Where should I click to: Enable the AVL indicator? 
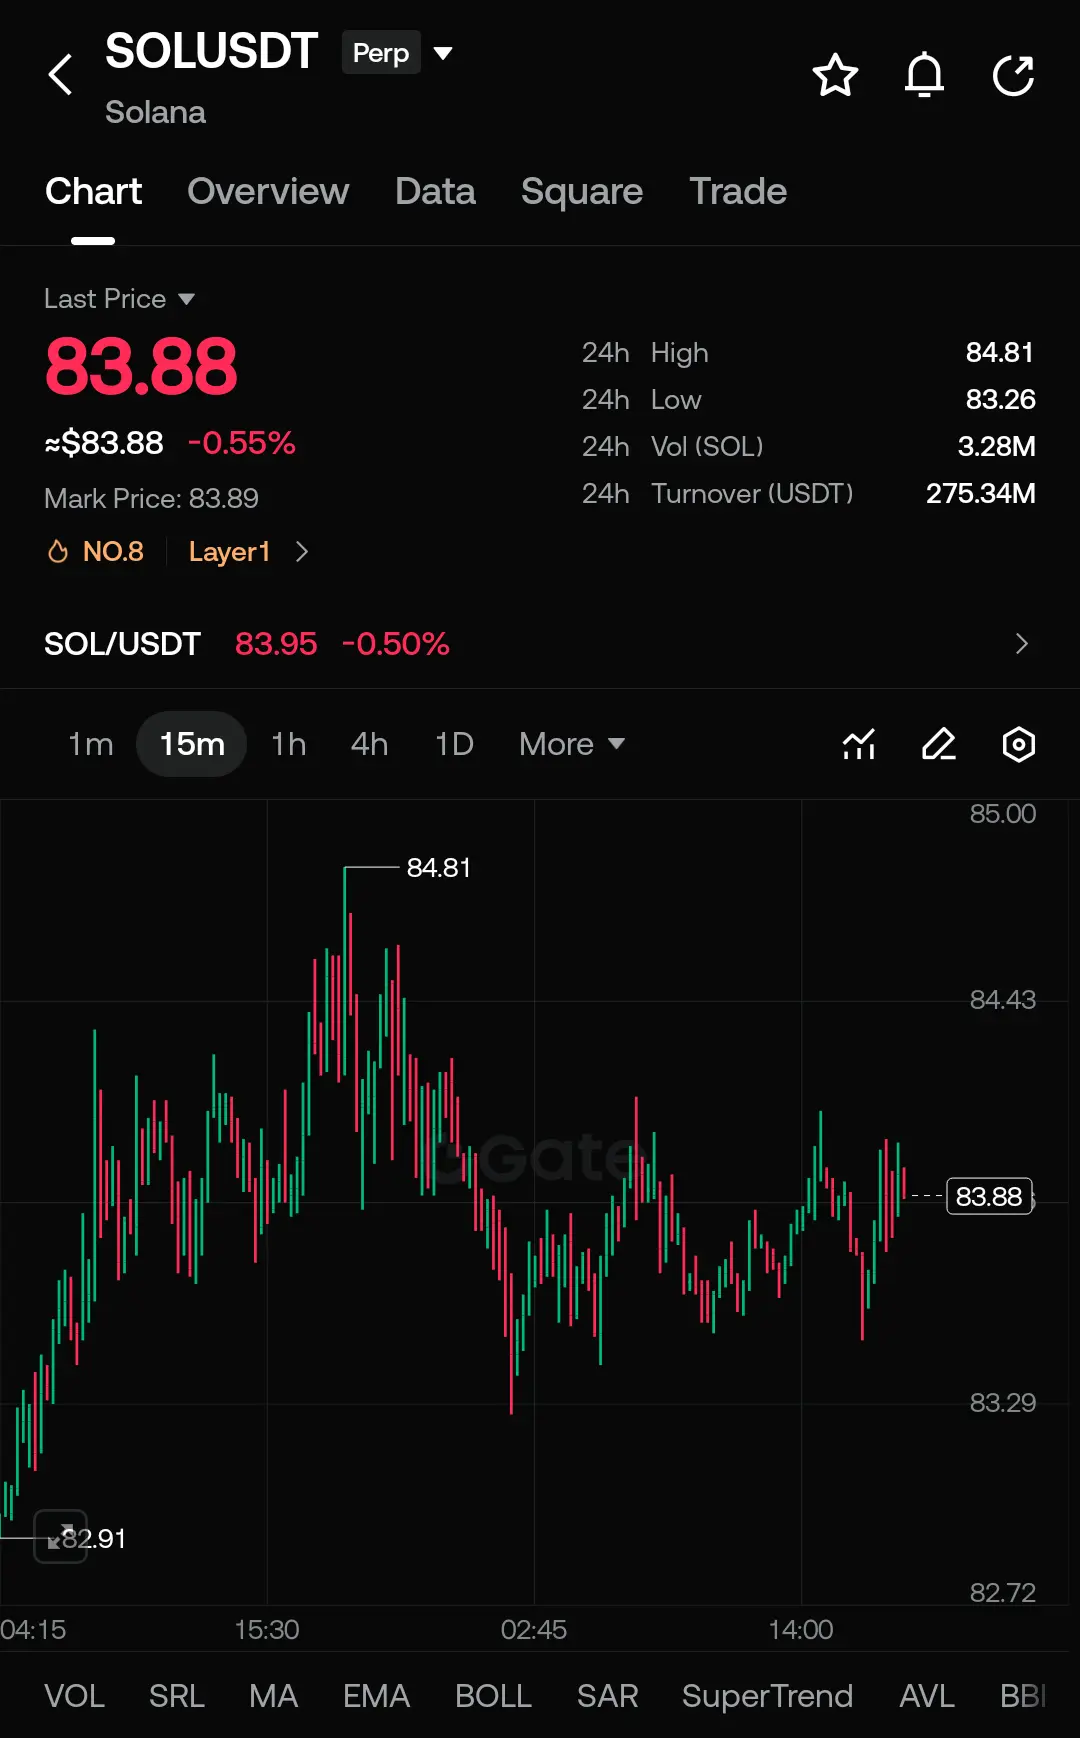927,1696
